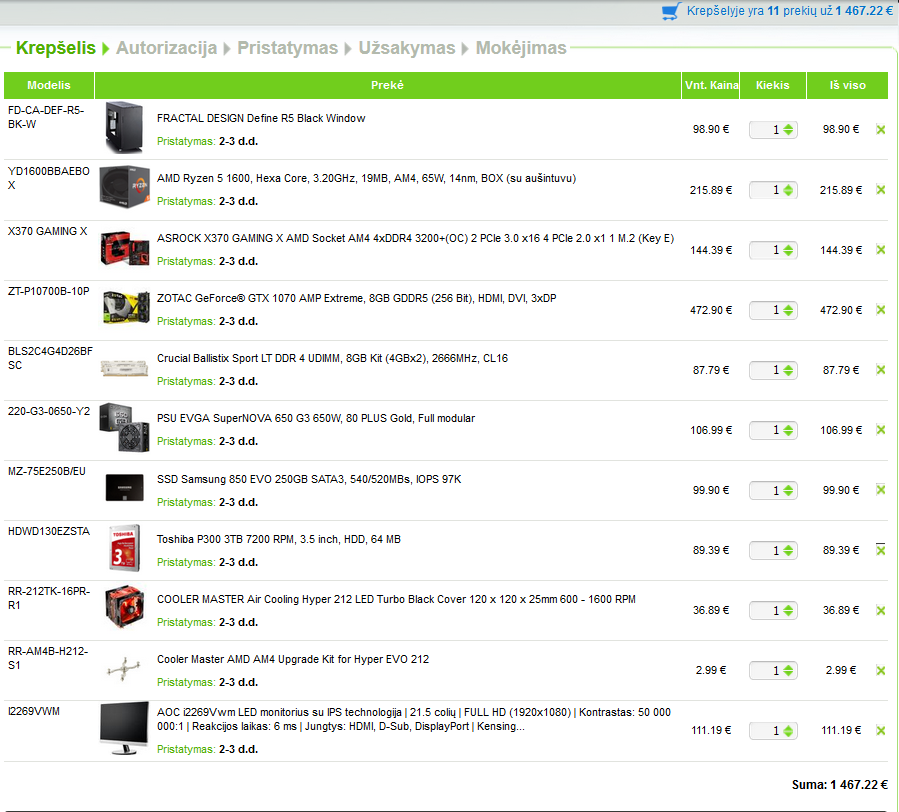Click the Iš viso column header
The image size is (899, 812).
click(x=847, y=85)
